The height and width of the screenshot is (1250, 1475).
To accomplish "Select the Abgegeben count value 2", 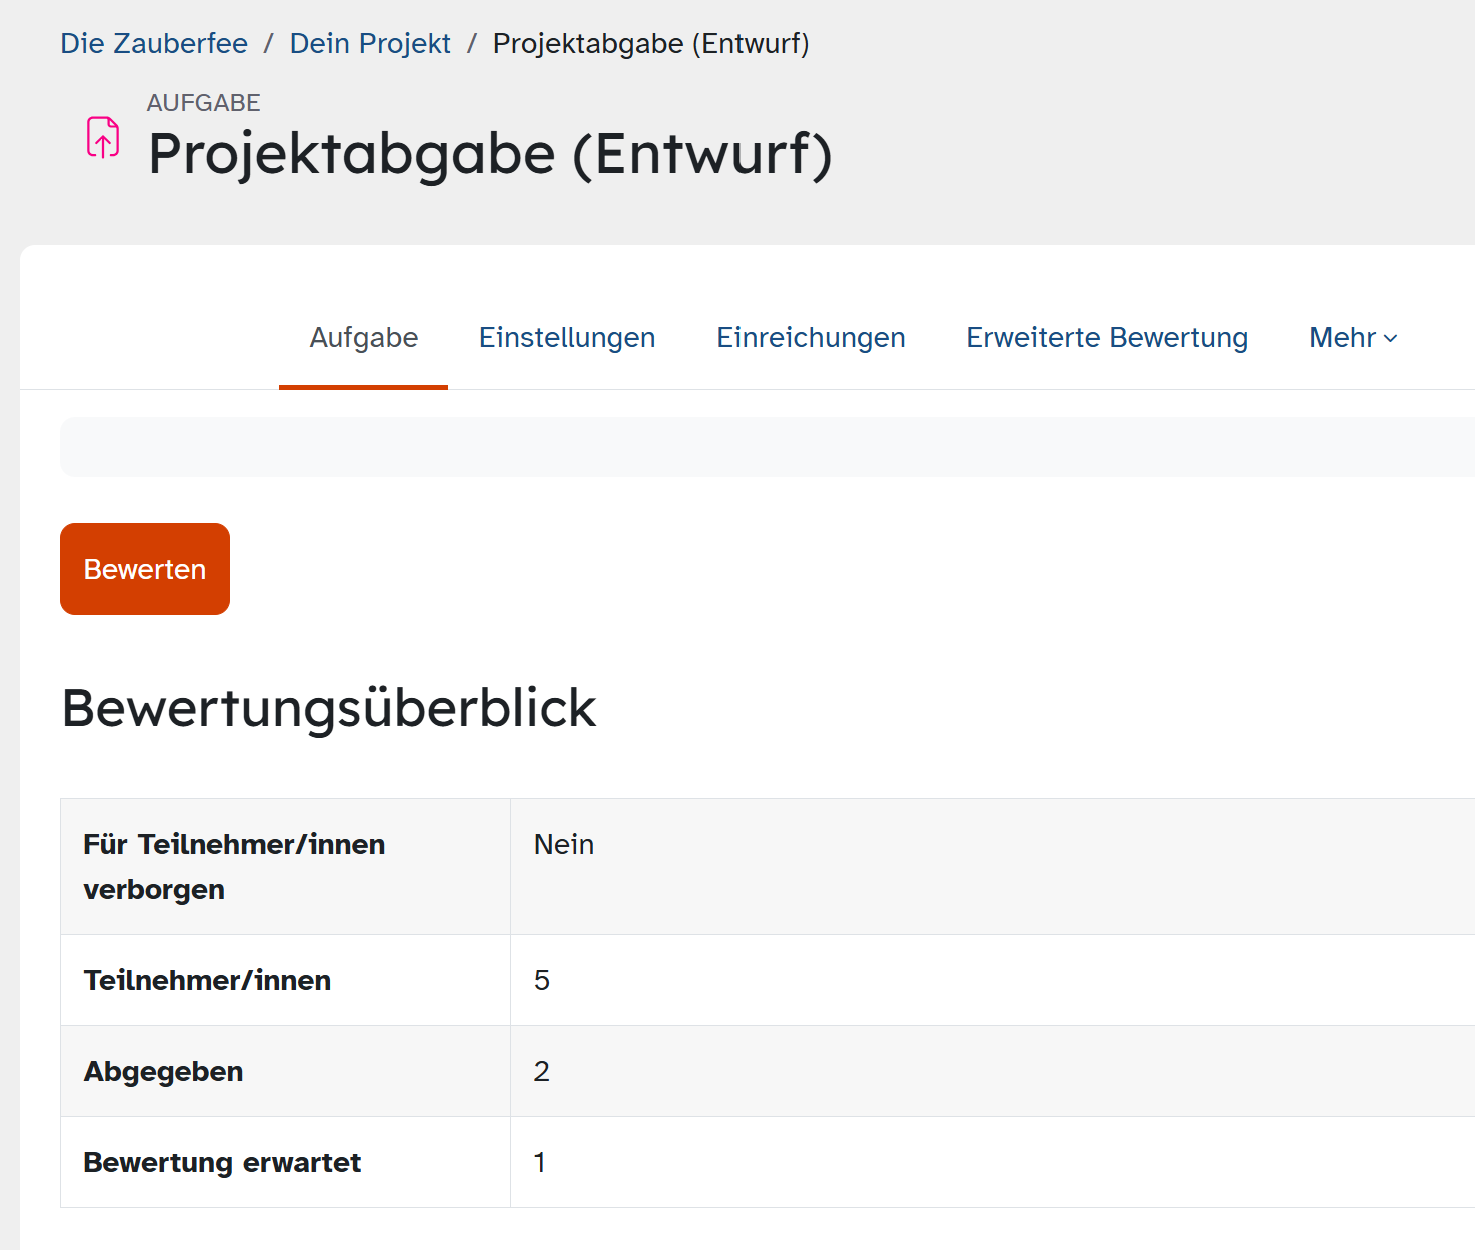I will tap(542, 1072).
